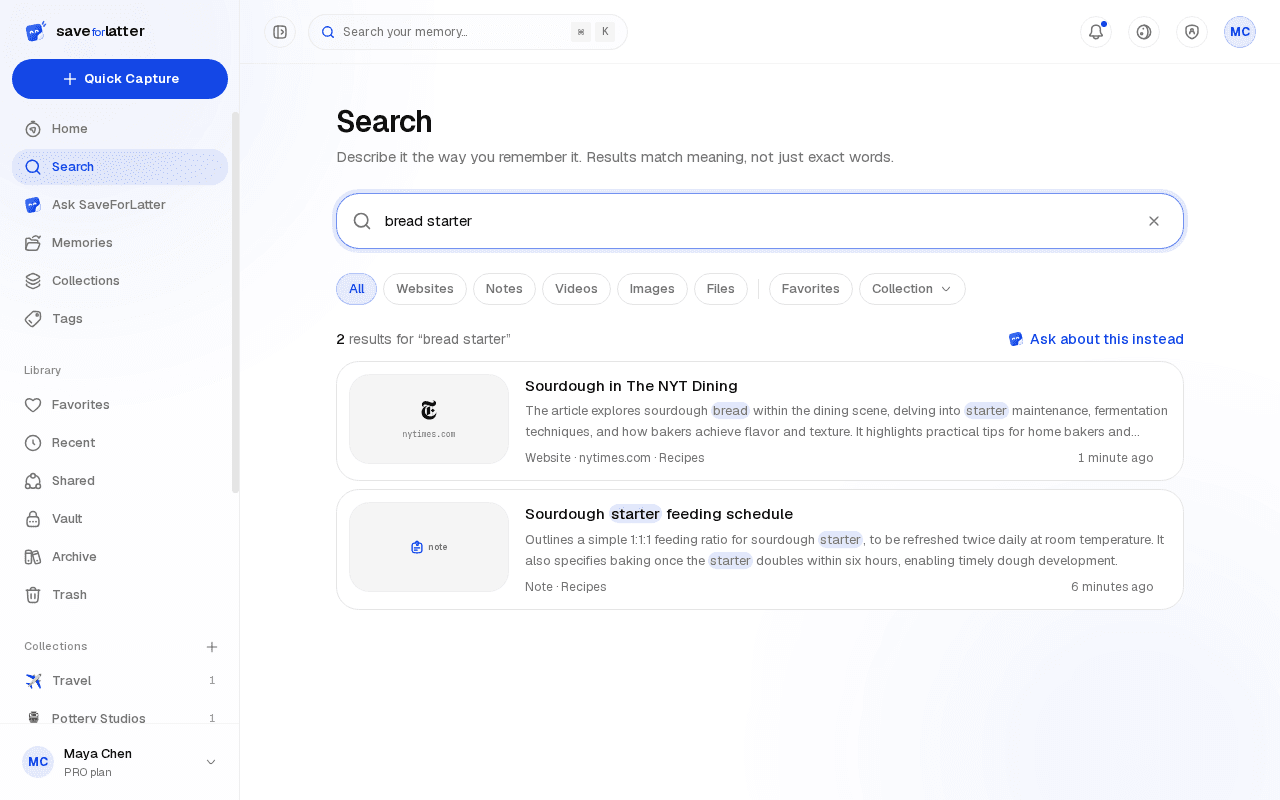Click the note result thumbnail
The height and width of the screenshot is (800, 1280).
point(429,547)
